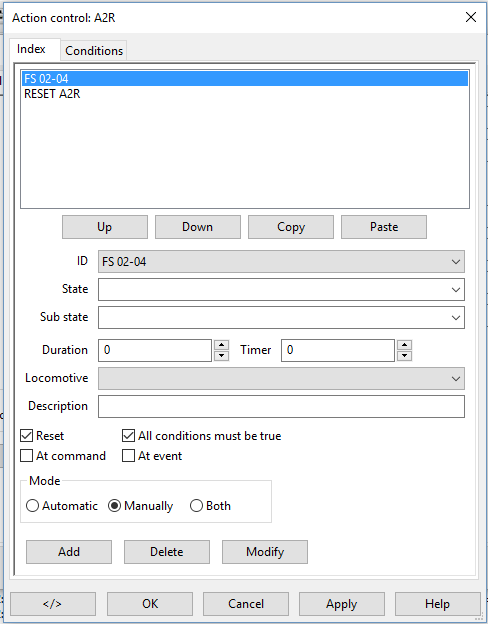Expand the Sub state dropdown
Image resolution: width=488 pixels, height=624 pixels.
pos(281,317)
